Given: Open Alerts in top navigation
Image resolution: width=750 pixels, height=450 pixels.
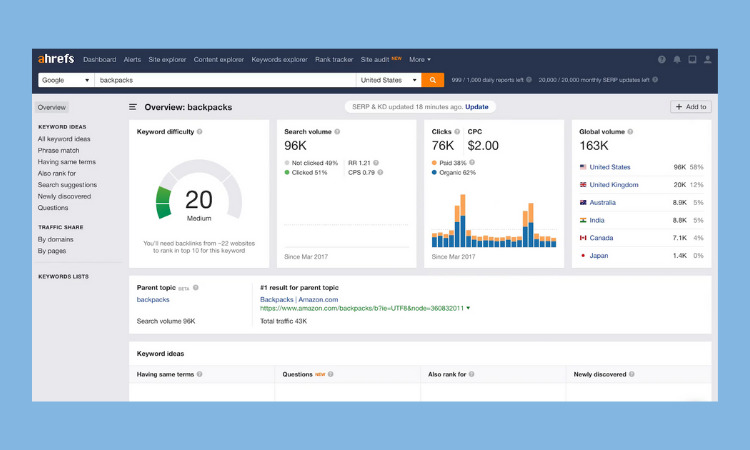Looking at the screenshot, I should tap(132, 59).
